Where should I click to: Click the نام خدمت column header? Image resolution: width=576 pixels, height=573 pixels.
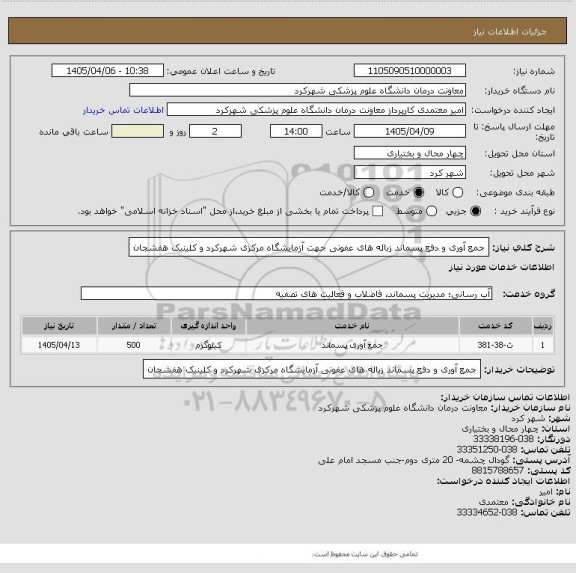(x=352, y=326)
